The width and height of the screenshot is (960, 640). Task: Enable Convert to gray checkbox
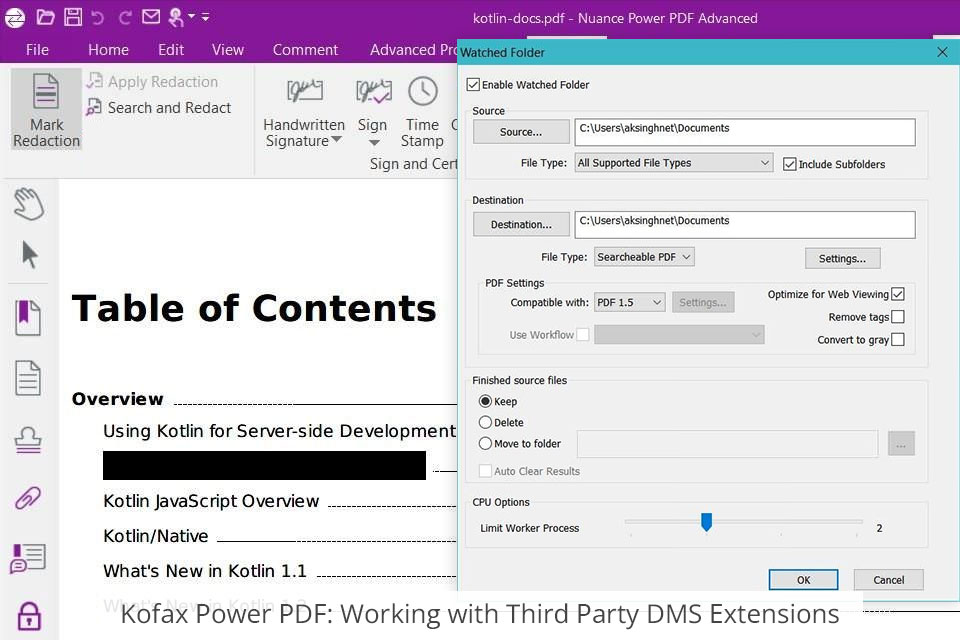898,339
